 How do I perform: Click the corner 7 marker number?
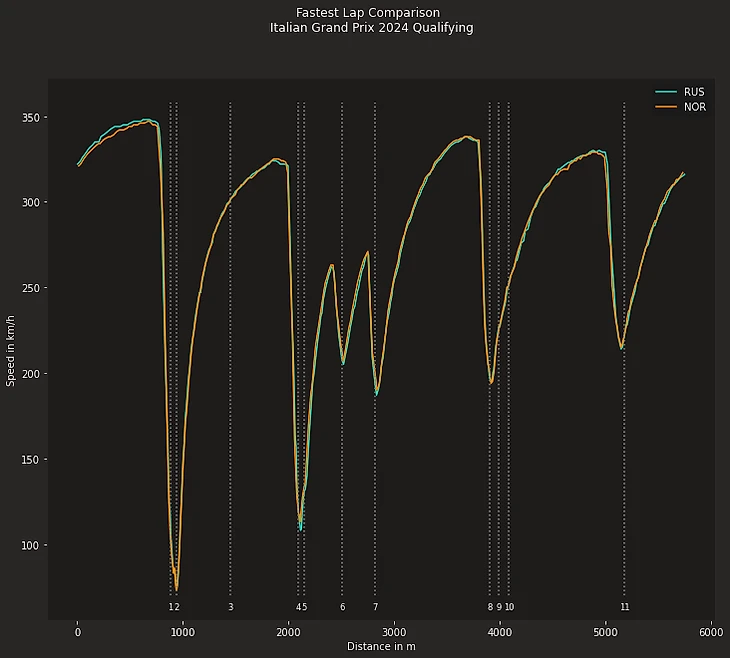pyautogui.click(x=376, y=607)
